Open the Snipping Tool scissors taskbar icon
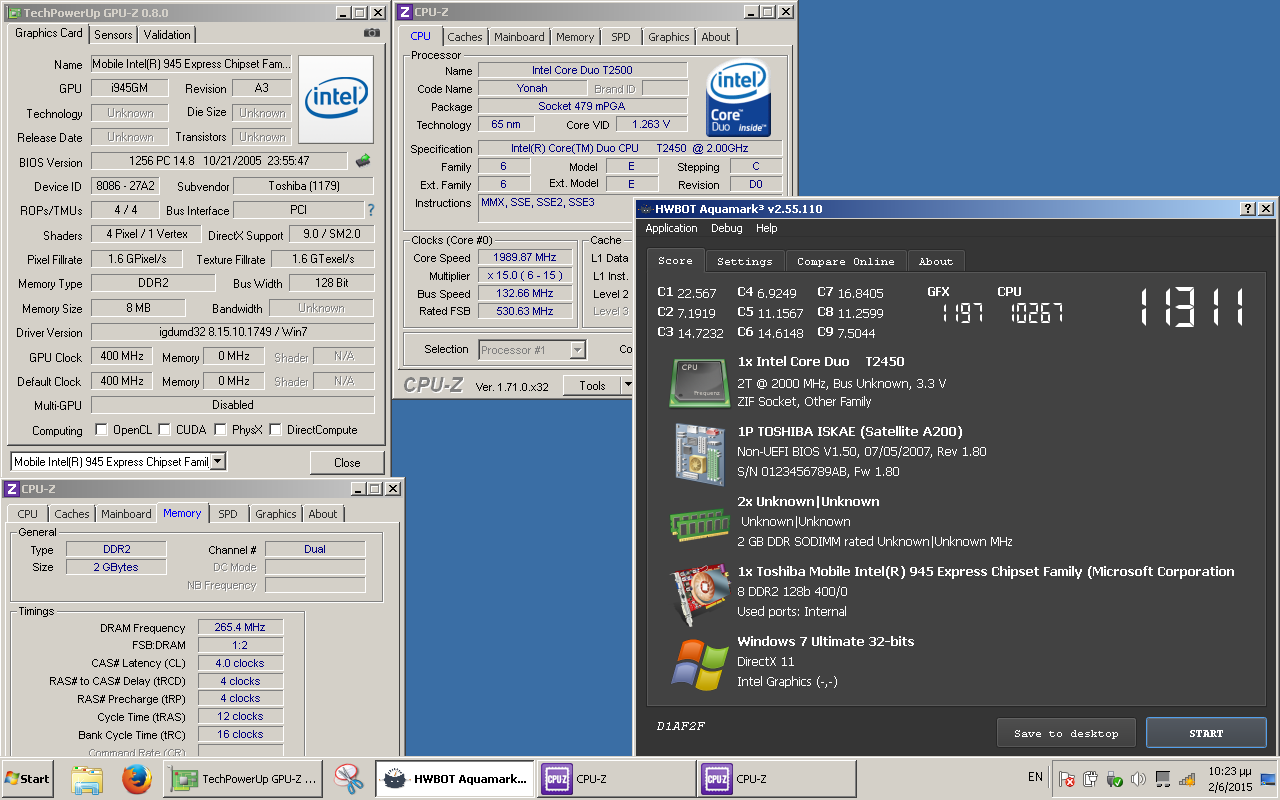 348,779
